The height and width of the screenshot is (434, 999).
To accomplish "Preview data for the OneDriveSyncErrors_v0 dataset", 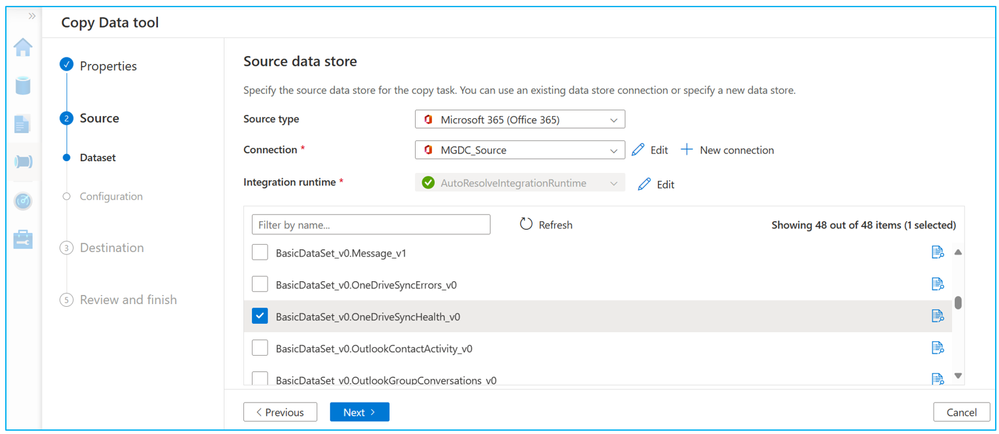I will click(937, 284).
